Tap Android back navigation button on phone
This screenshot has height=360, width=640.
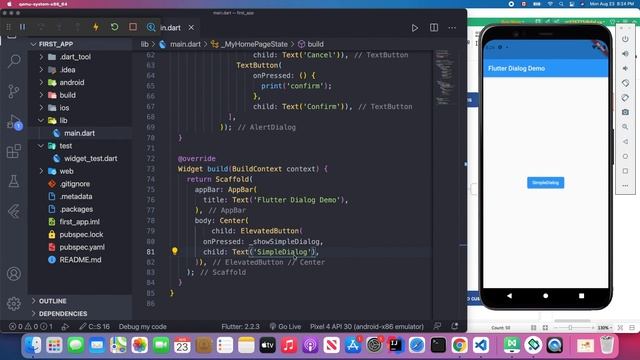[509, 296]
